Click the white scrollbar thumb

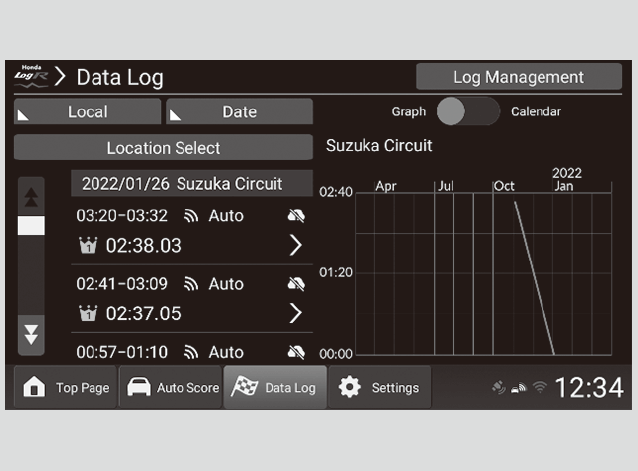[x=32, y=225]
